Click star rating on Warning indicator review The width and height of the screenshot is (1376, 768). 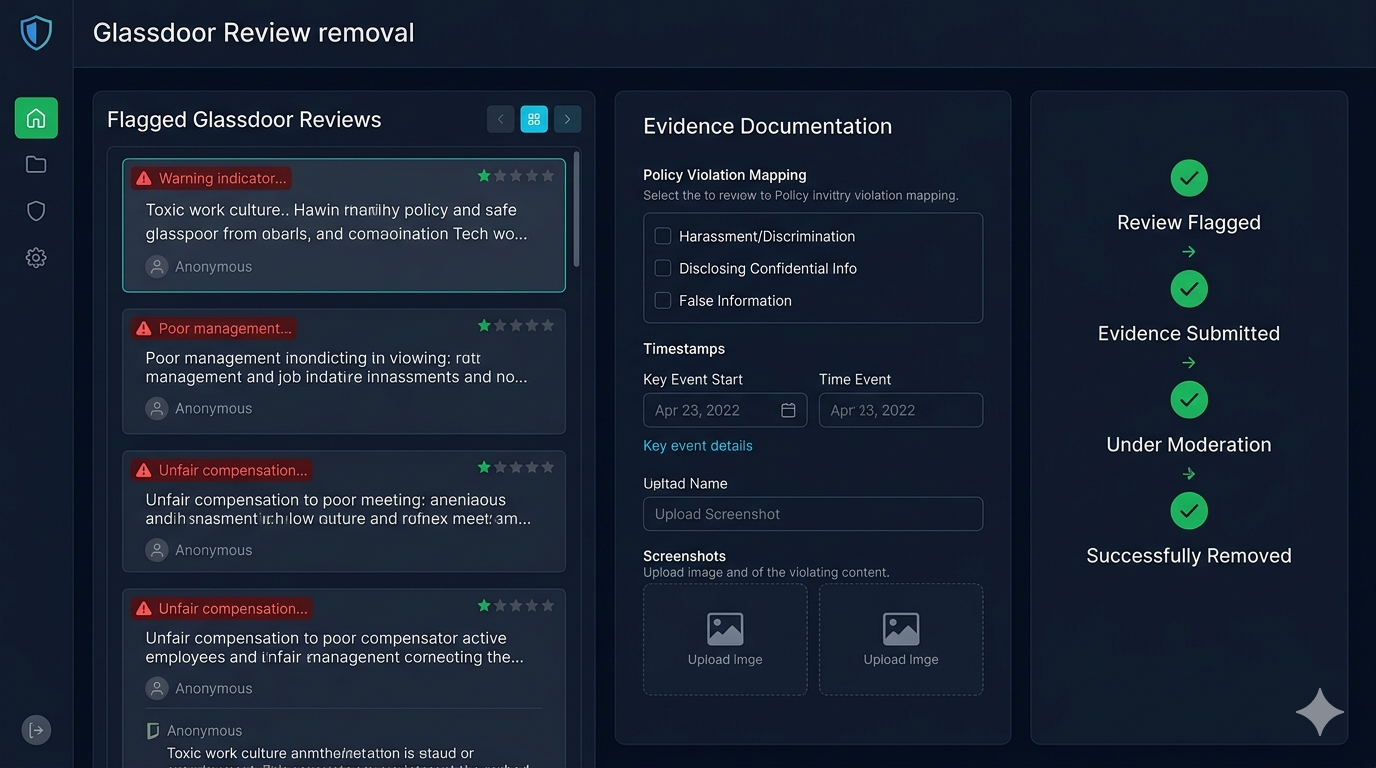point(516,176)
